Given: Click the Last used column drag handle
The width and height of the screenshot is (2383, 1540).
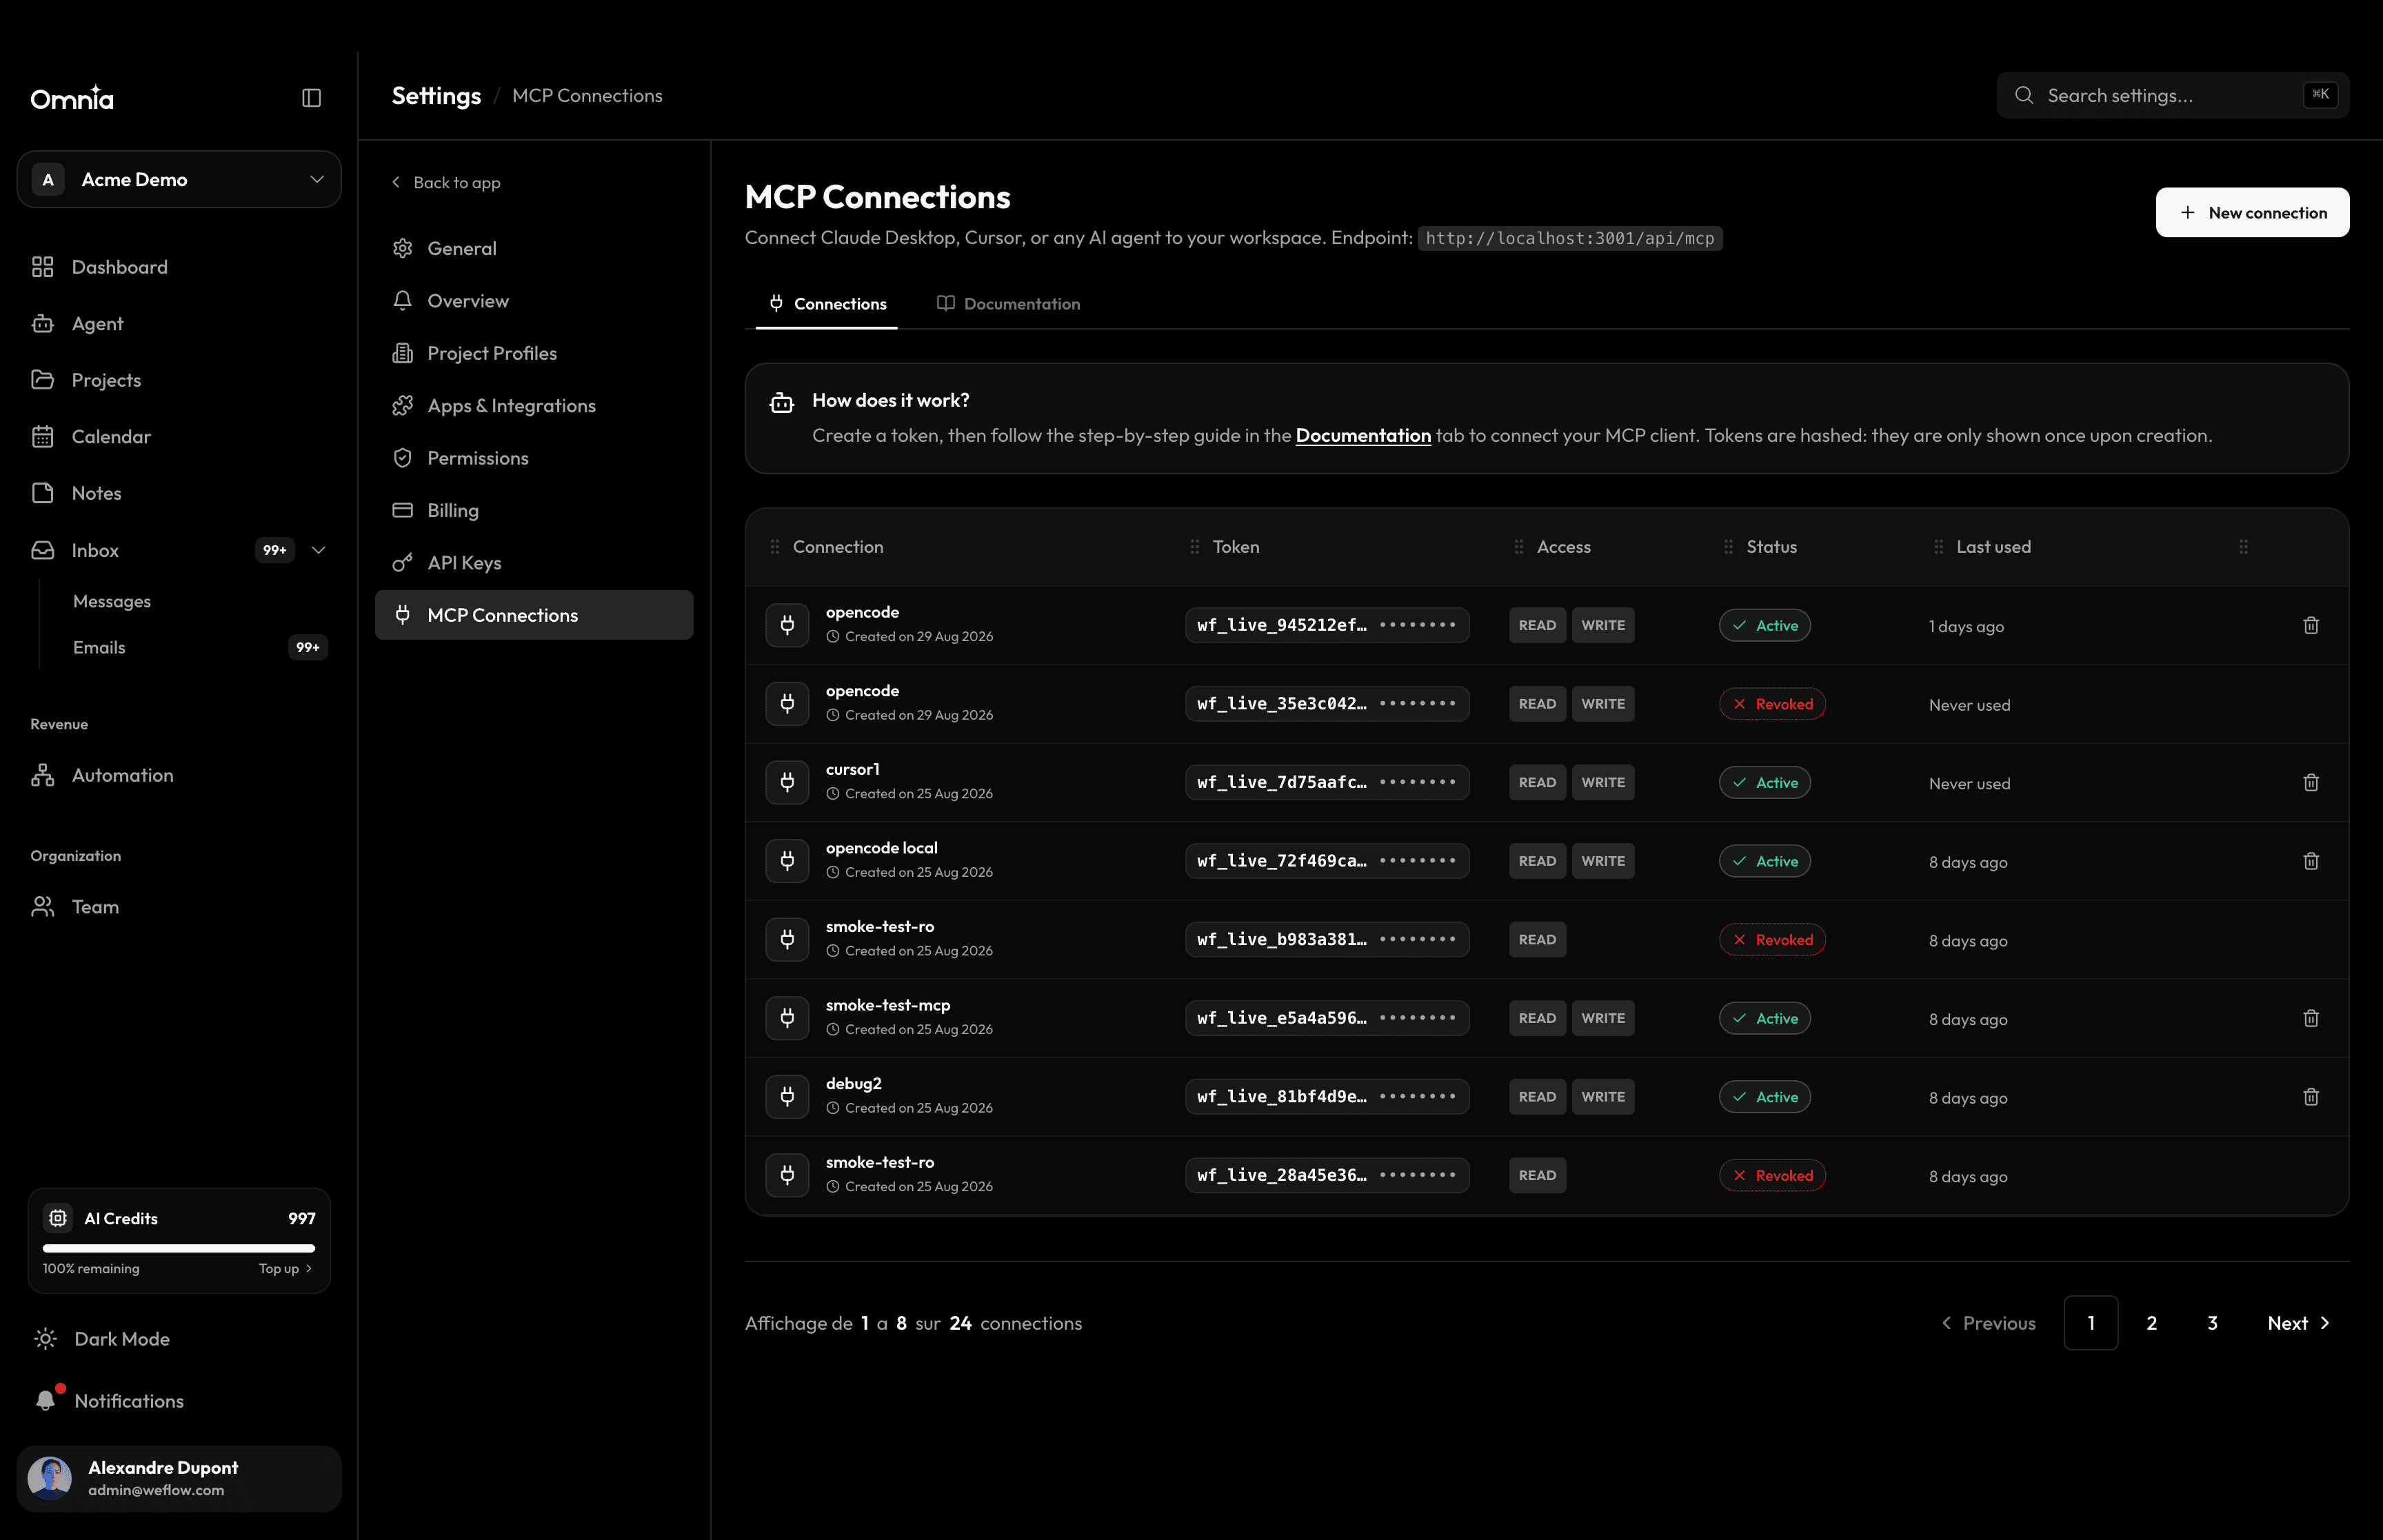Looking at the screenshot, I should [1938, 547].
